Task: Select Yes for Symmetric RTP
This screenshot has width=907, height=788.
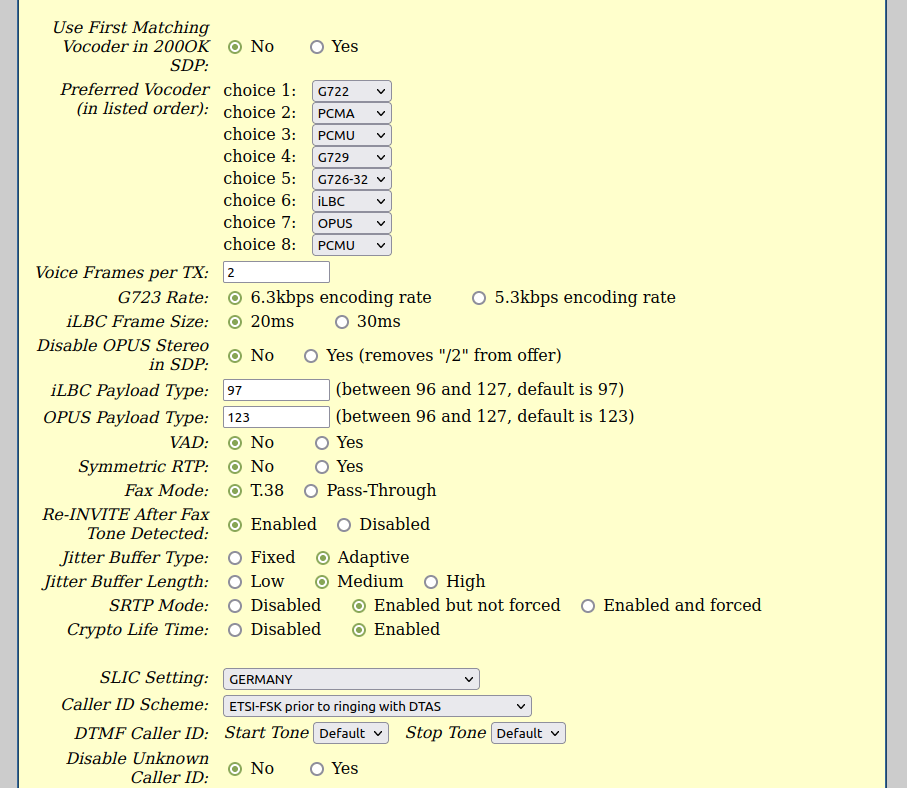Action: tap(322, 467)
